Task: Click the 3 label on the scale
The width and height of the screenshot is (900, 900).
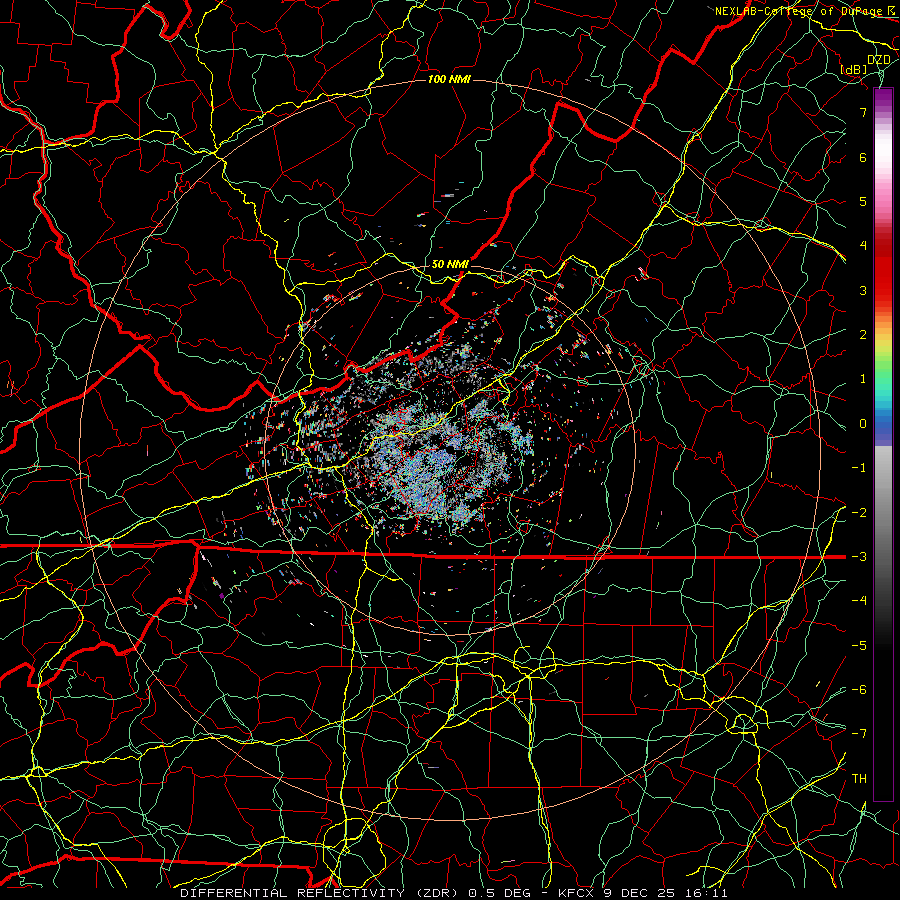Action: coord(863,290)
